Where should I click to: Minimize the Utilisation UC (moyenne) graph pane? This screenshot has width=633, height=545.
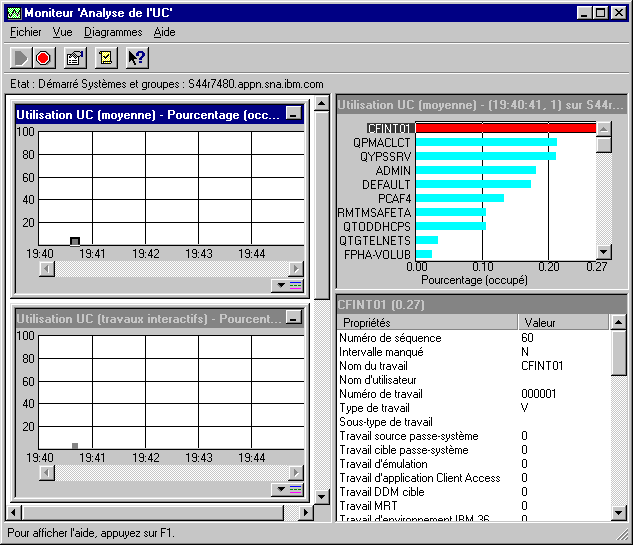click(x=293, y=113)
